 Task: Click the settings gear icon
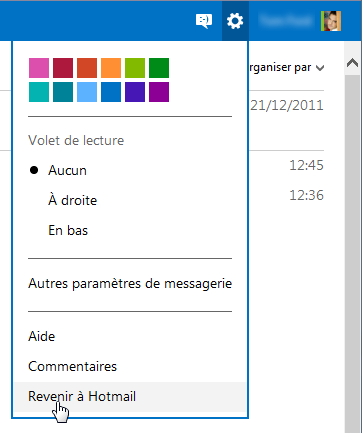[235, 21]
